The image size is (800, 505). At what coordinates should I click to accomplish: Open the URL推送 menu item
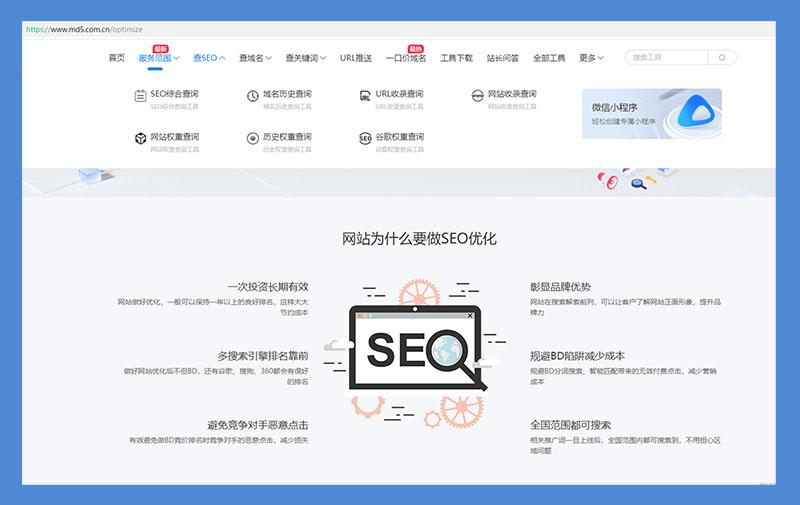click(355, 58)
